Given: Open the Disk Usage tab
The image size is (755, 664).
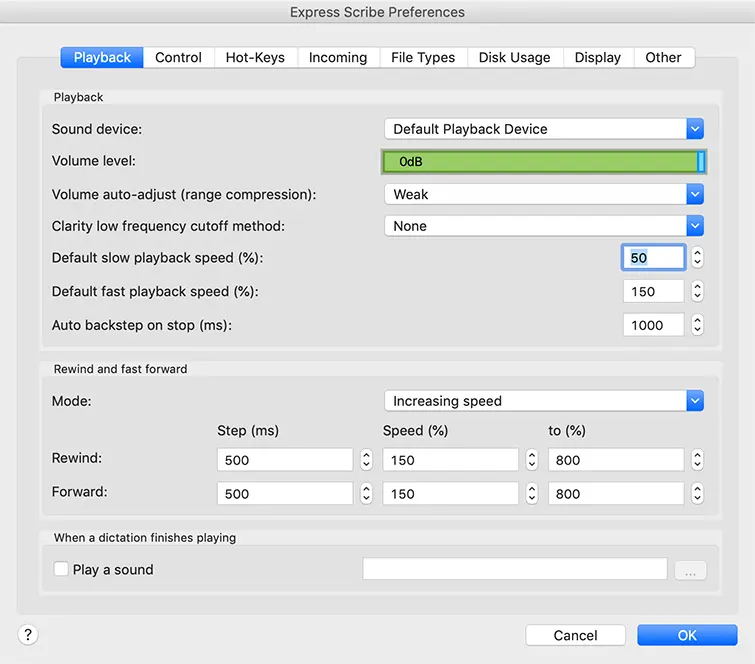Looking at the screenshot, I should click(514, 57).
